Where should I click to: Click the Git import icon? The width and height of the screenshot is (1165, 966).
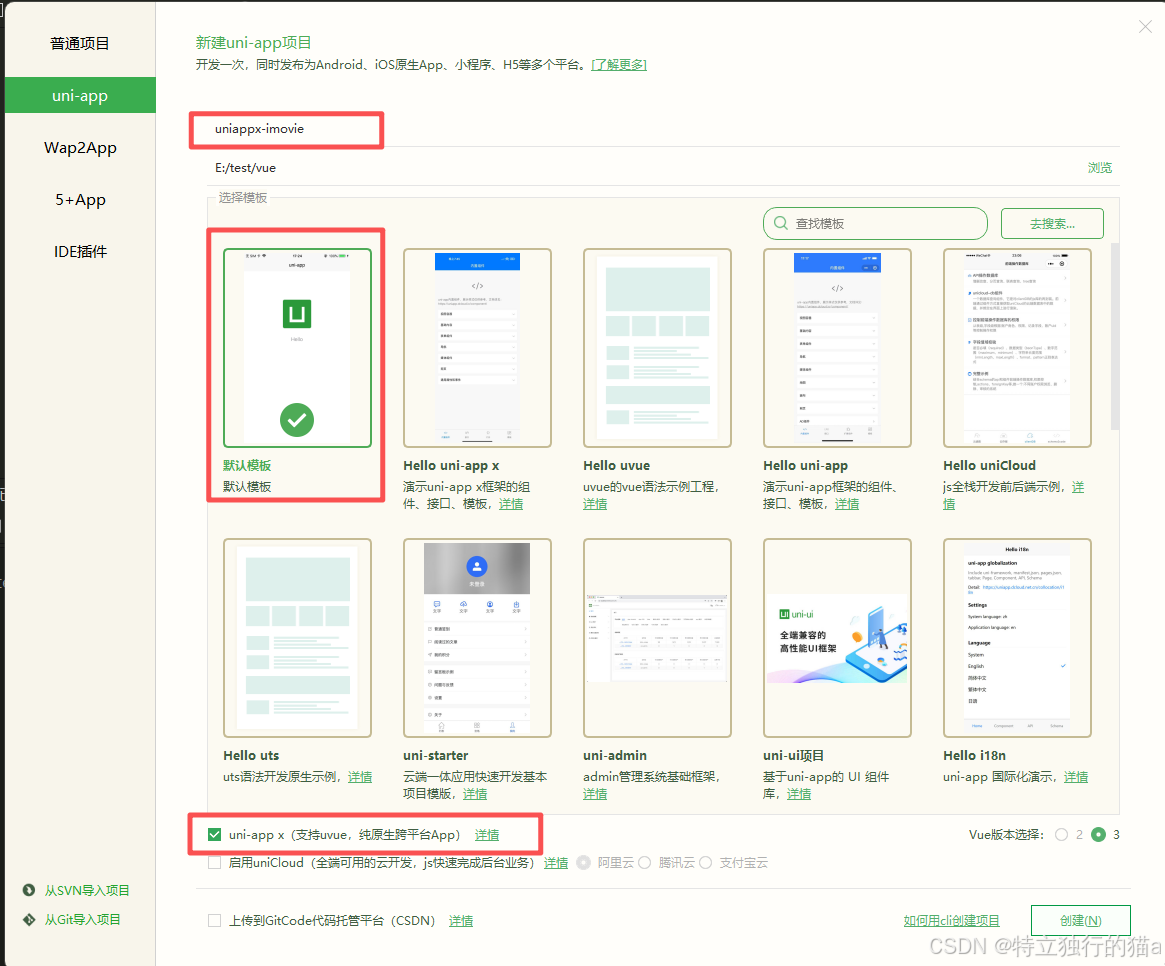(x=29, y=919)
